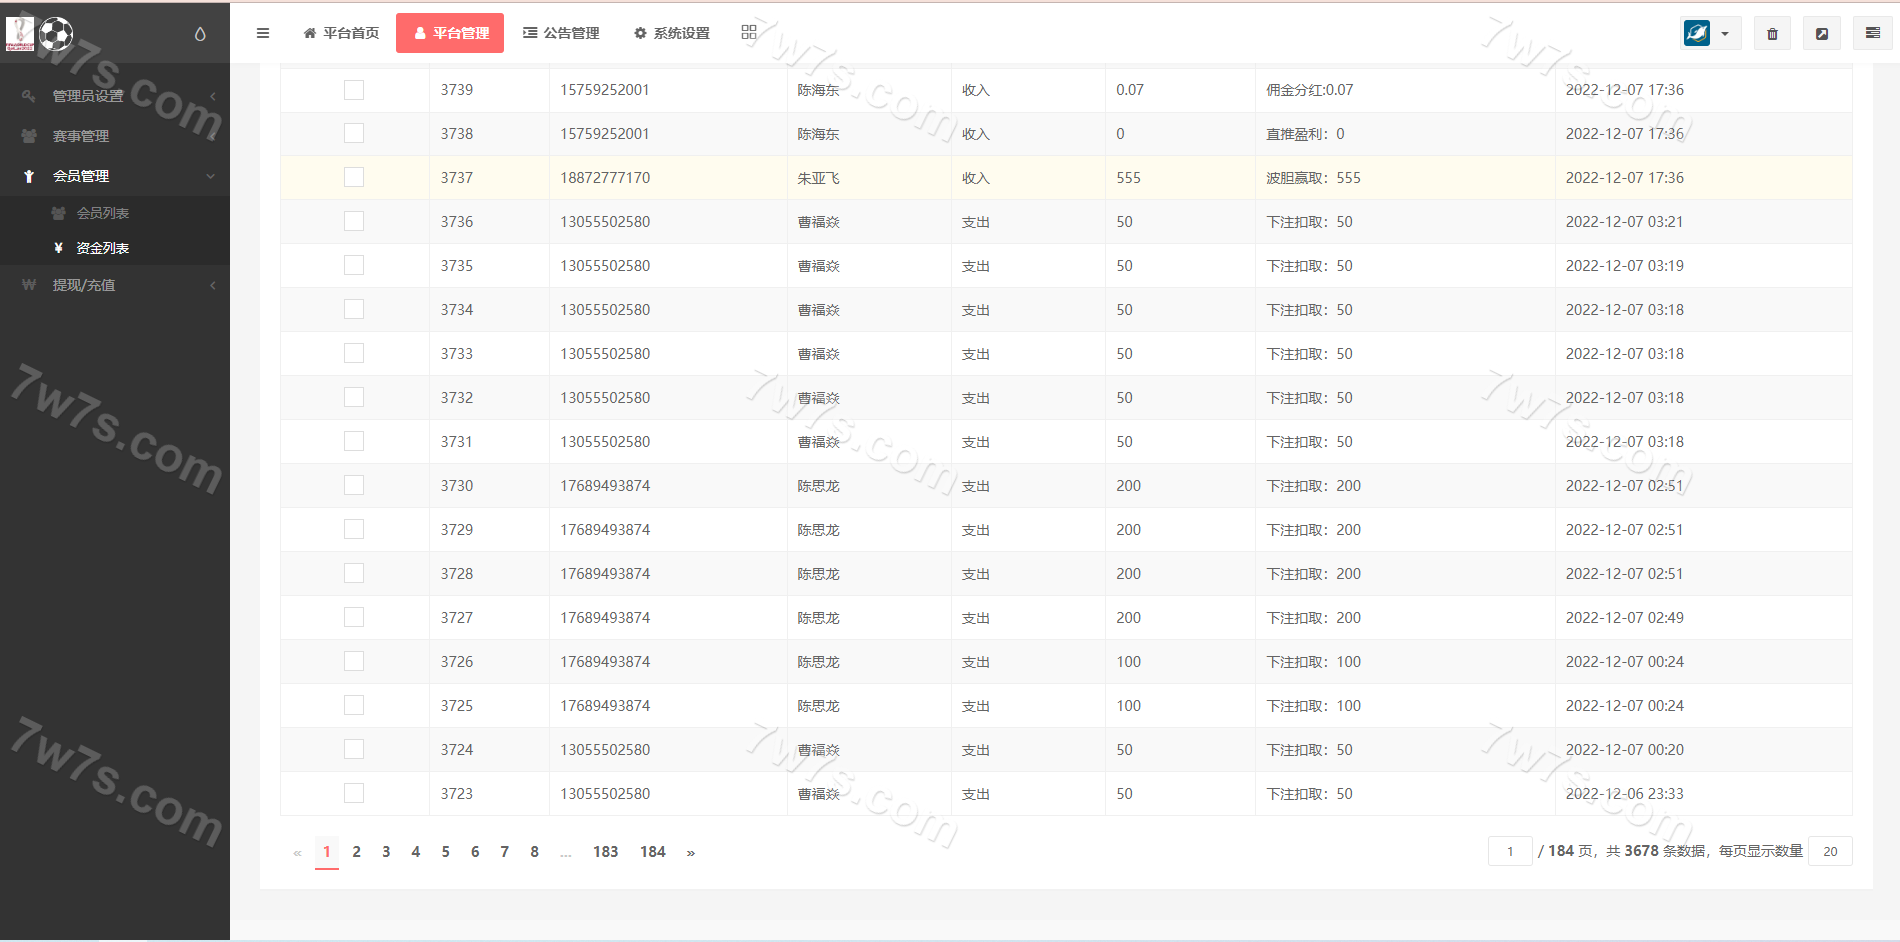This screenshot has width=1900, height=942.
Task: Check the checkbox for row 3739
Action: pos(354,90)
